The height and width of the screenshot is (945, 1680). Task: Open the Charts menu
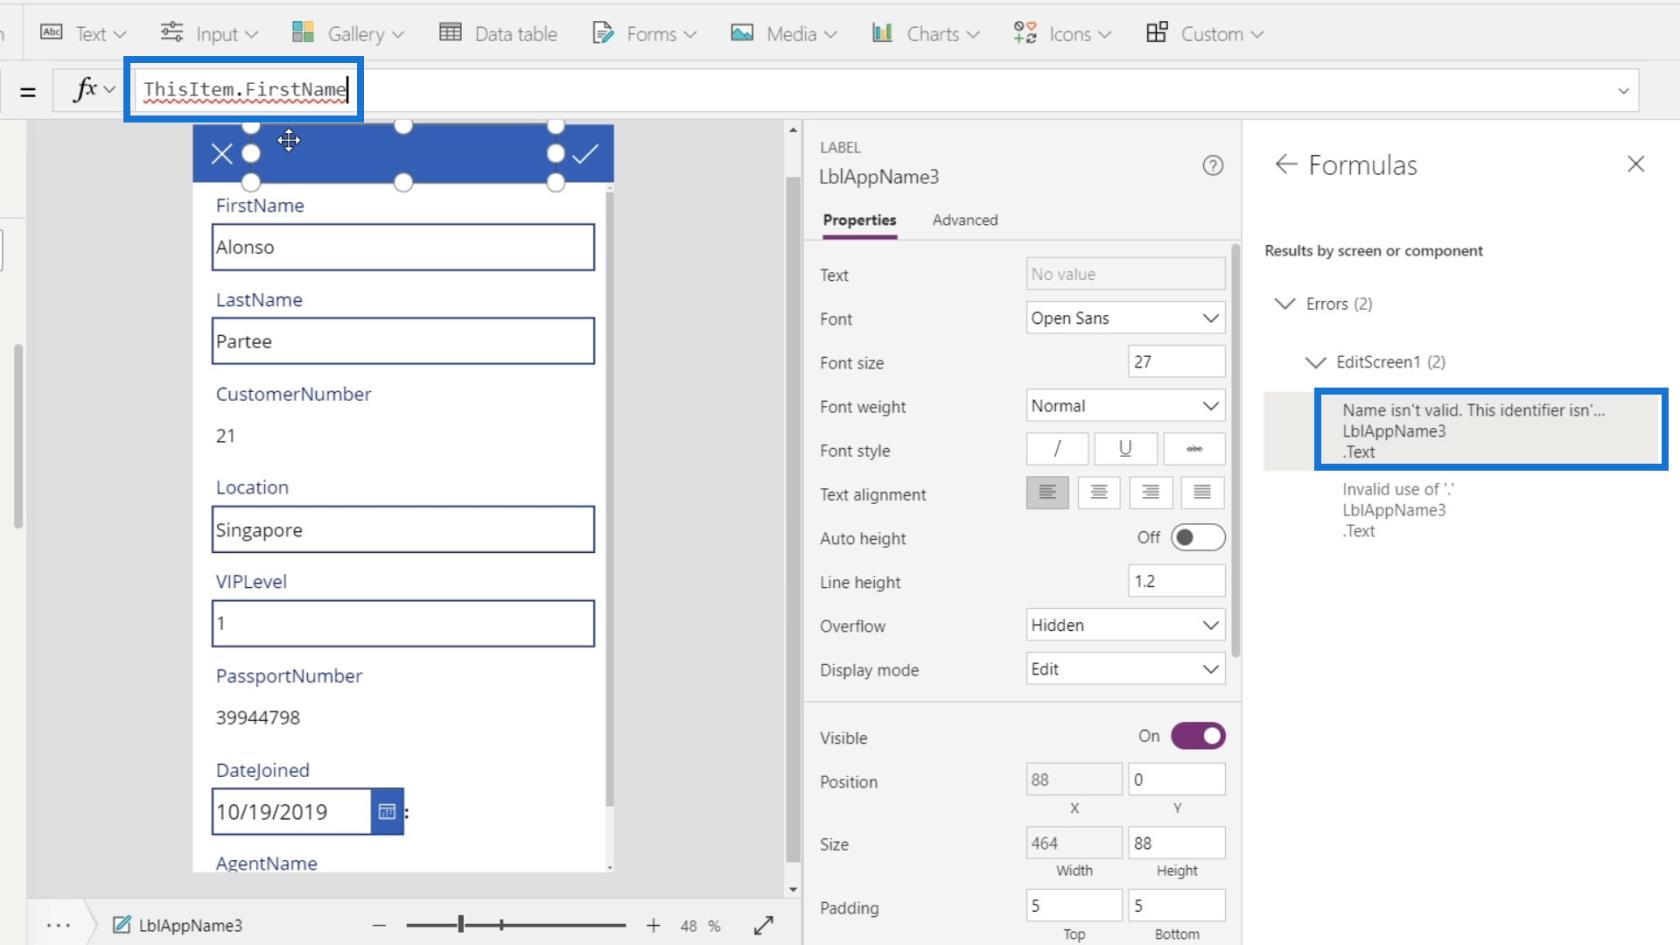coord(925,33)
